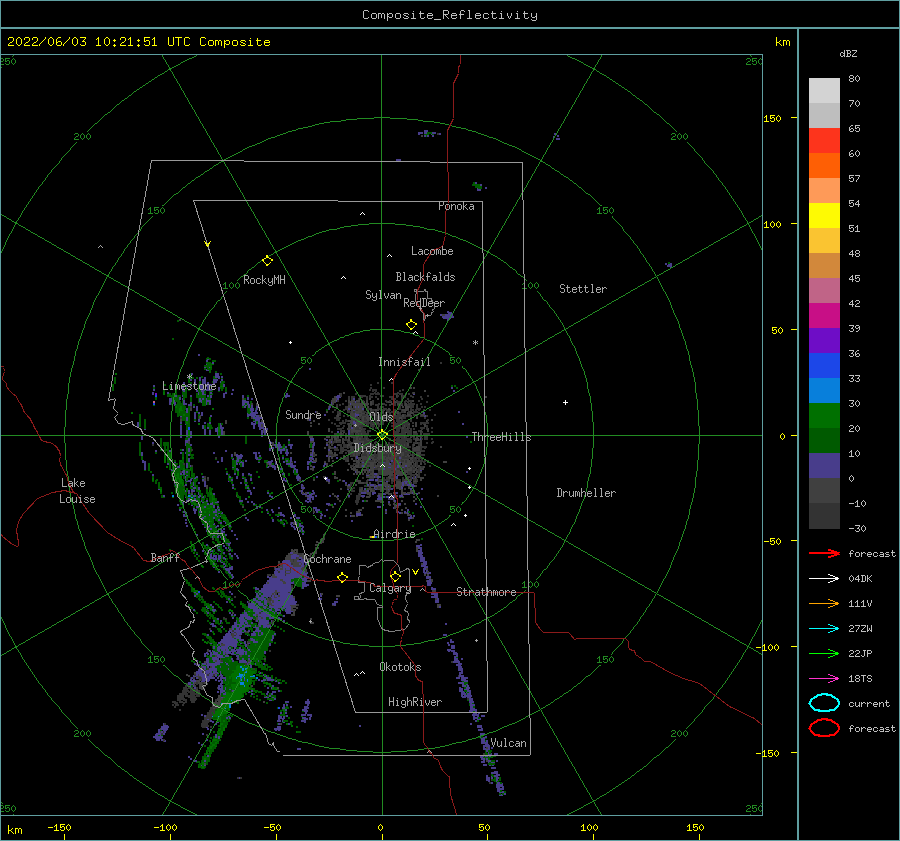Click the HighRiver city label
Image resolution: width=900 pixels, height=841 pixels.
tap(415, 702)
